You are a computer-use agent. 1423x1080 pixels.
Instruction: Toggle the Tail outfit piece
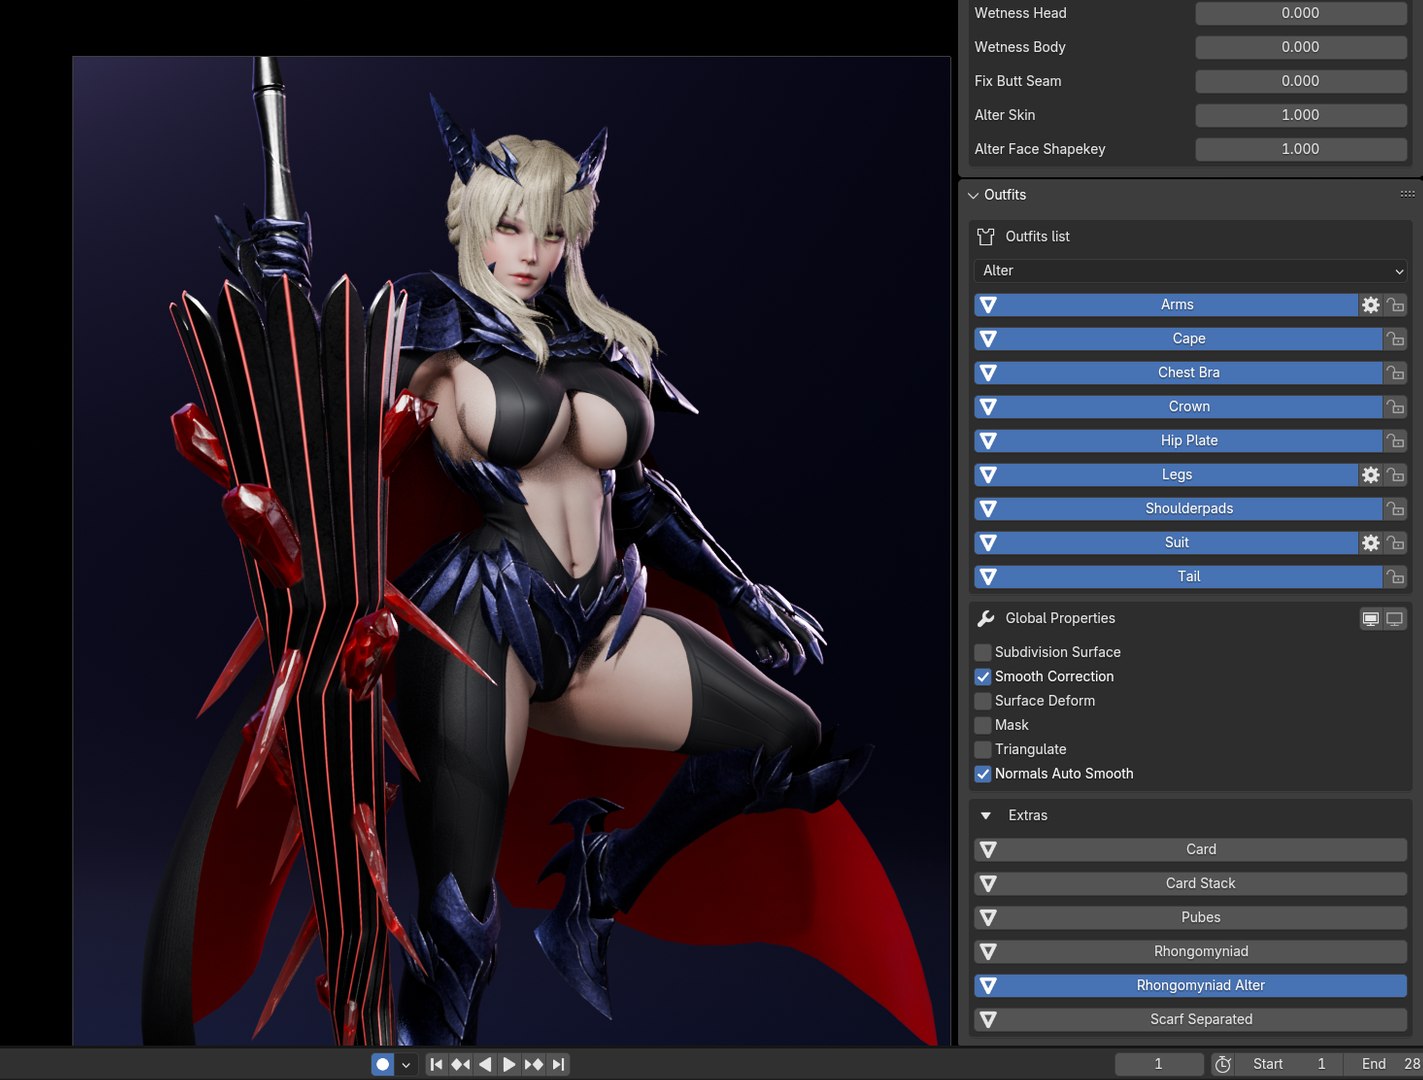click(1178, 577)
